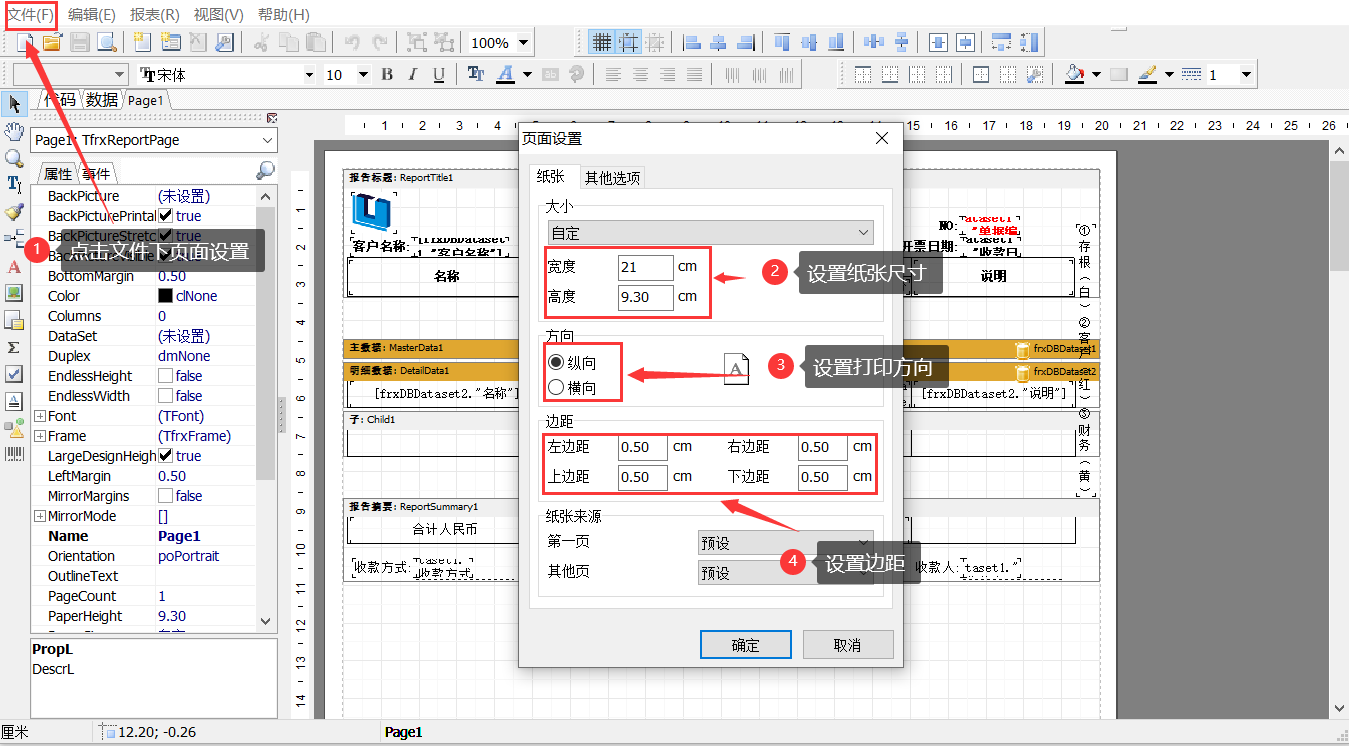This screenshot has width=1349, height=746.
Task: Click the Align tops icon
Action: (x=783, y=42)
